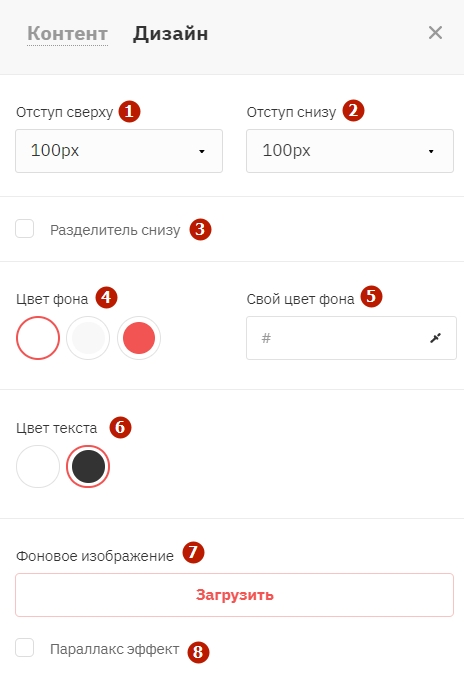Click the red number 4 marker near Цвет фона

(x=106, y=298)
